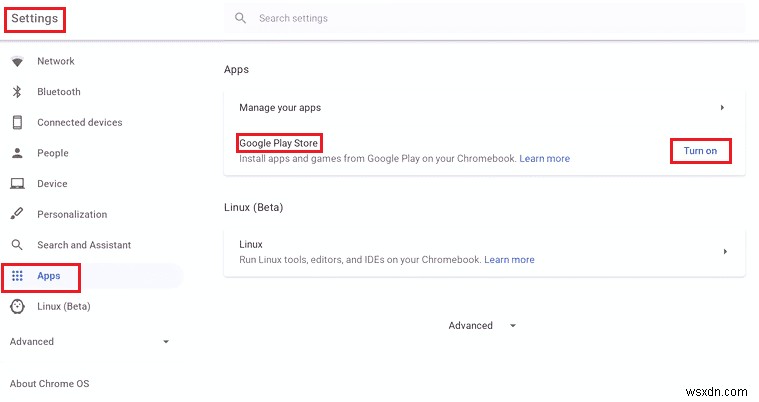This screenshot has height=402, width=759.
Task: Turn on Google Play Store
Action: [x=700, y=151]
